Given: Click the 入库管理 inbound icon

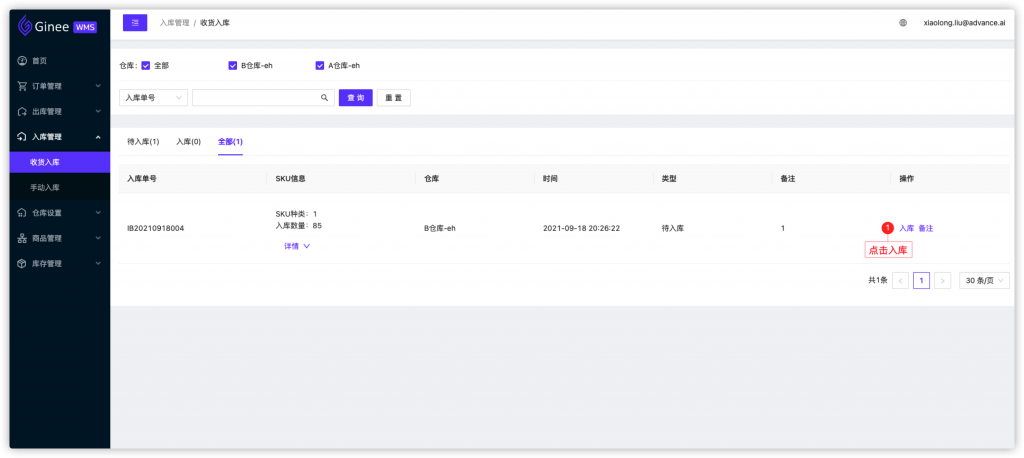Looking at the screenshot, I should pos(22,137).
